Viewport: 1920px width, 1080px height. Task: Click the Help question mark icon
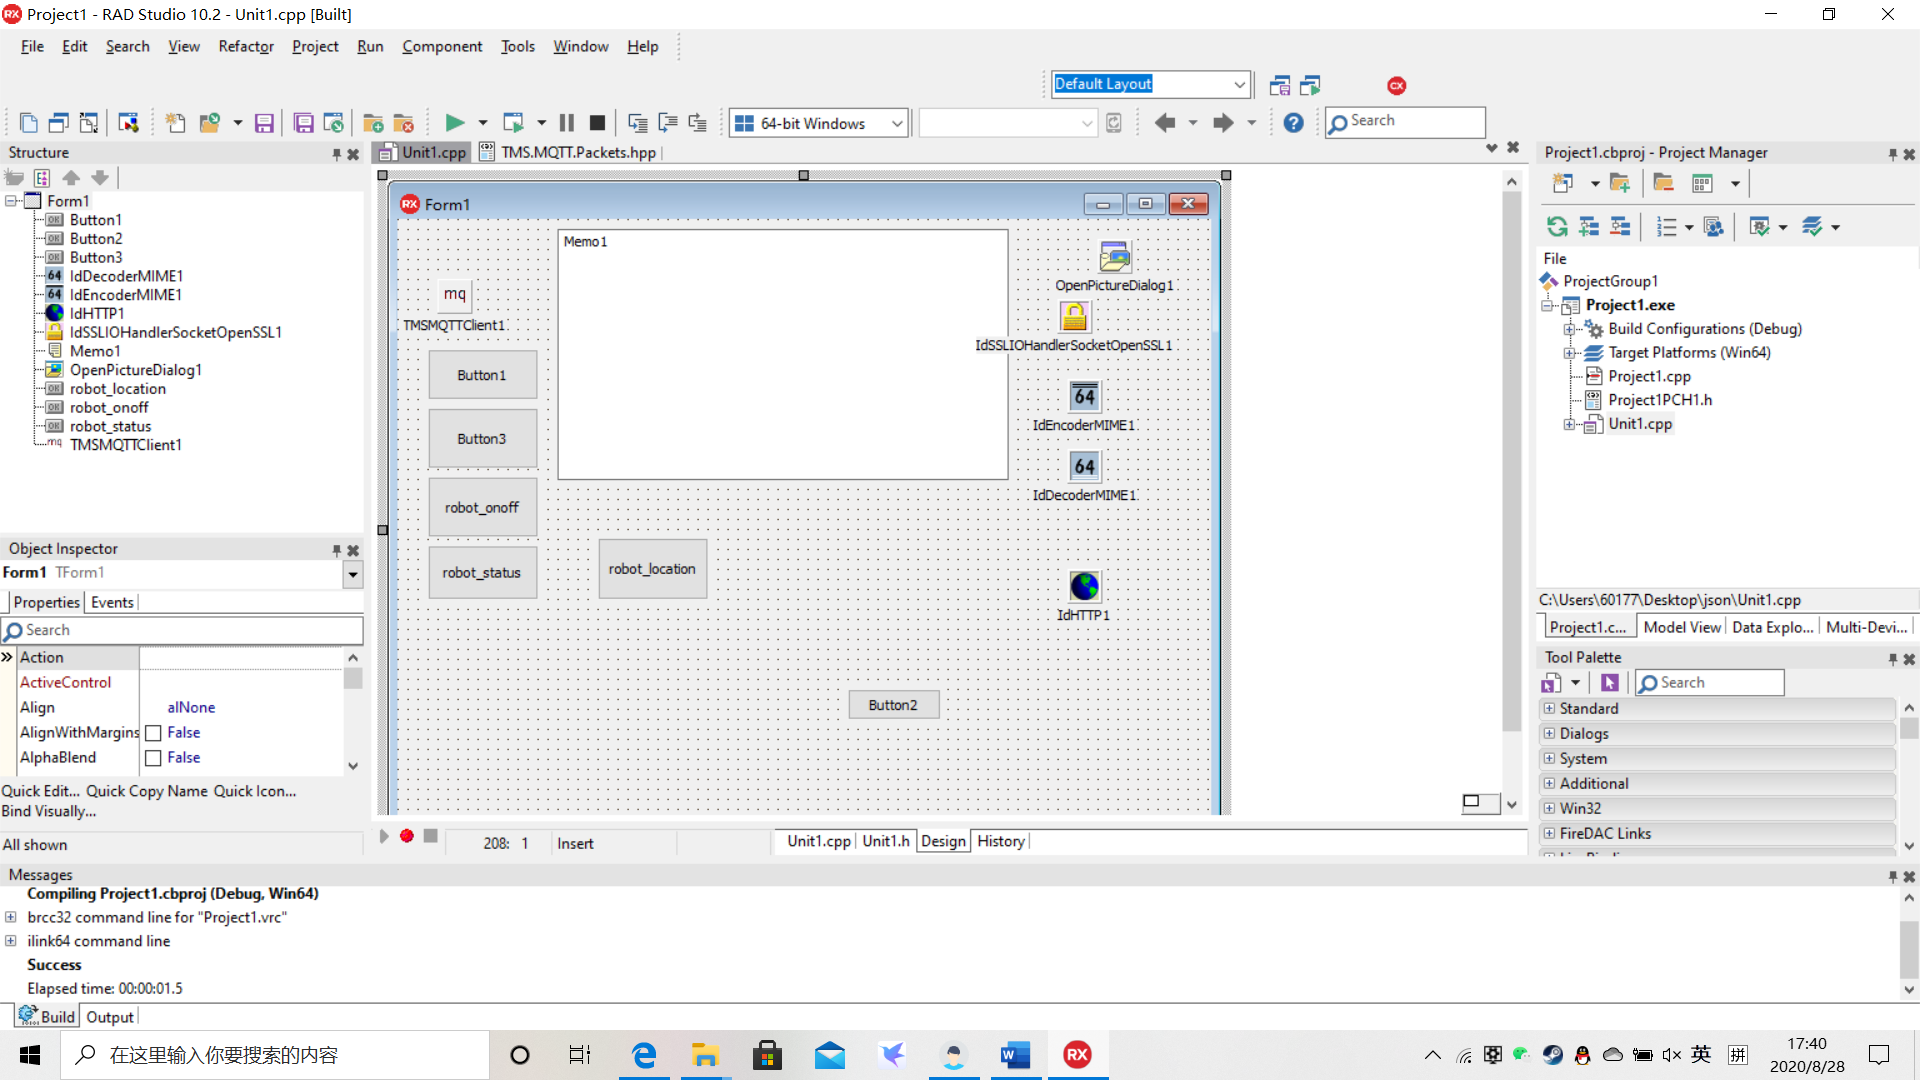click(1293, 123)
